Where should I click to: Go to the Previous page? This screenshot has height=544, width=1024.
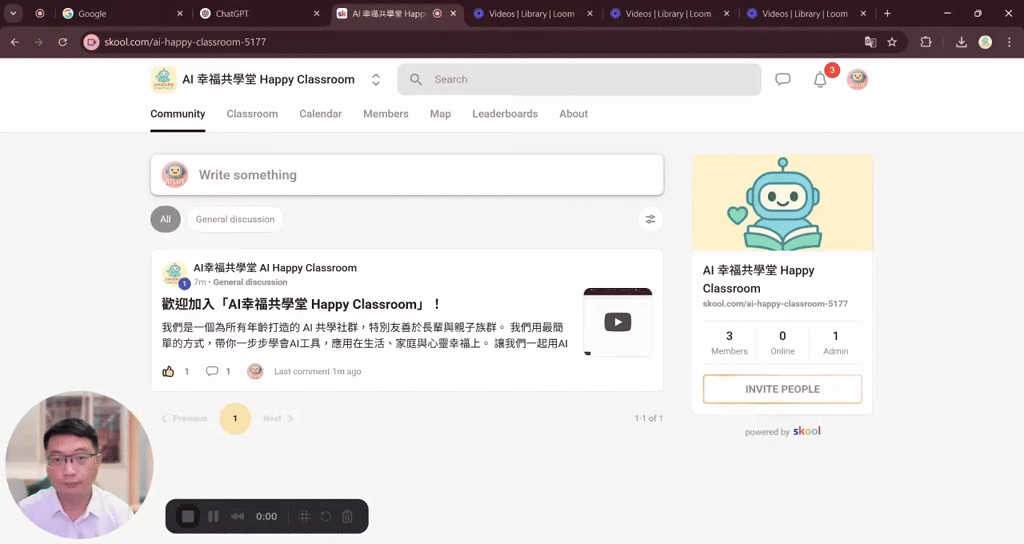pyautogui.click(x=184, y=419)
